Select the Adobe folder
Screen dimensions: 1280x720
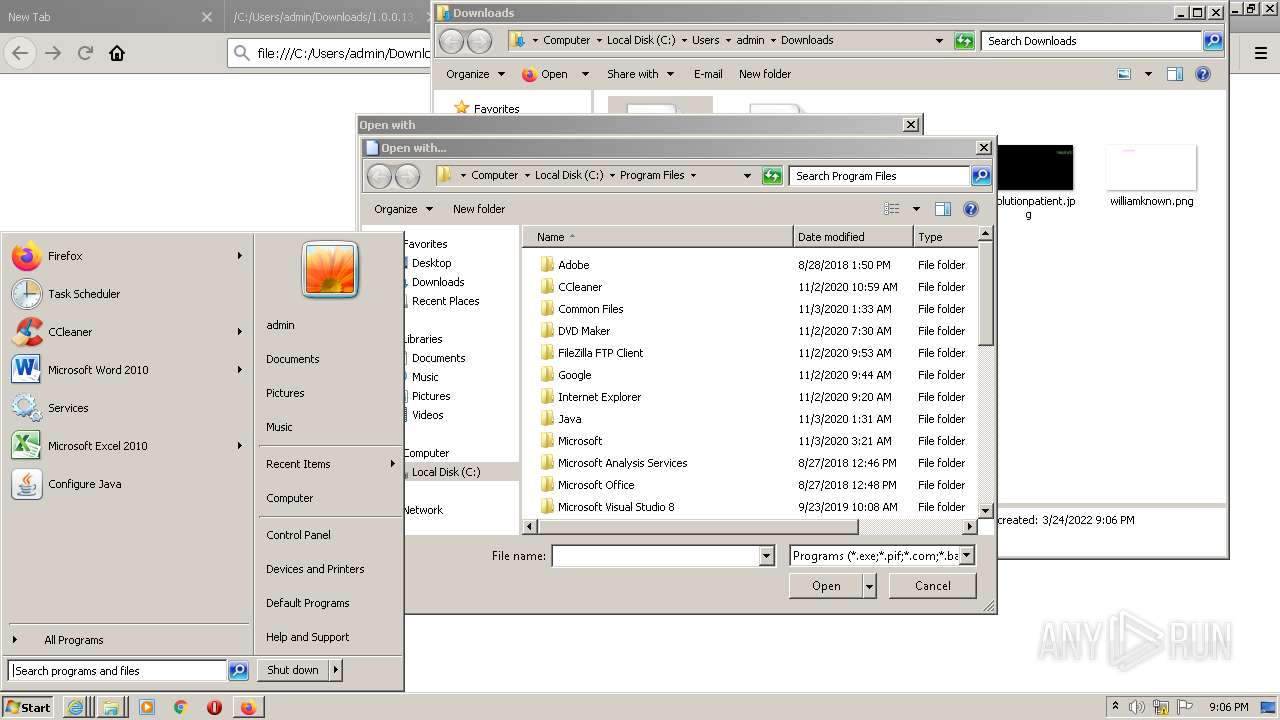point(573,265)
